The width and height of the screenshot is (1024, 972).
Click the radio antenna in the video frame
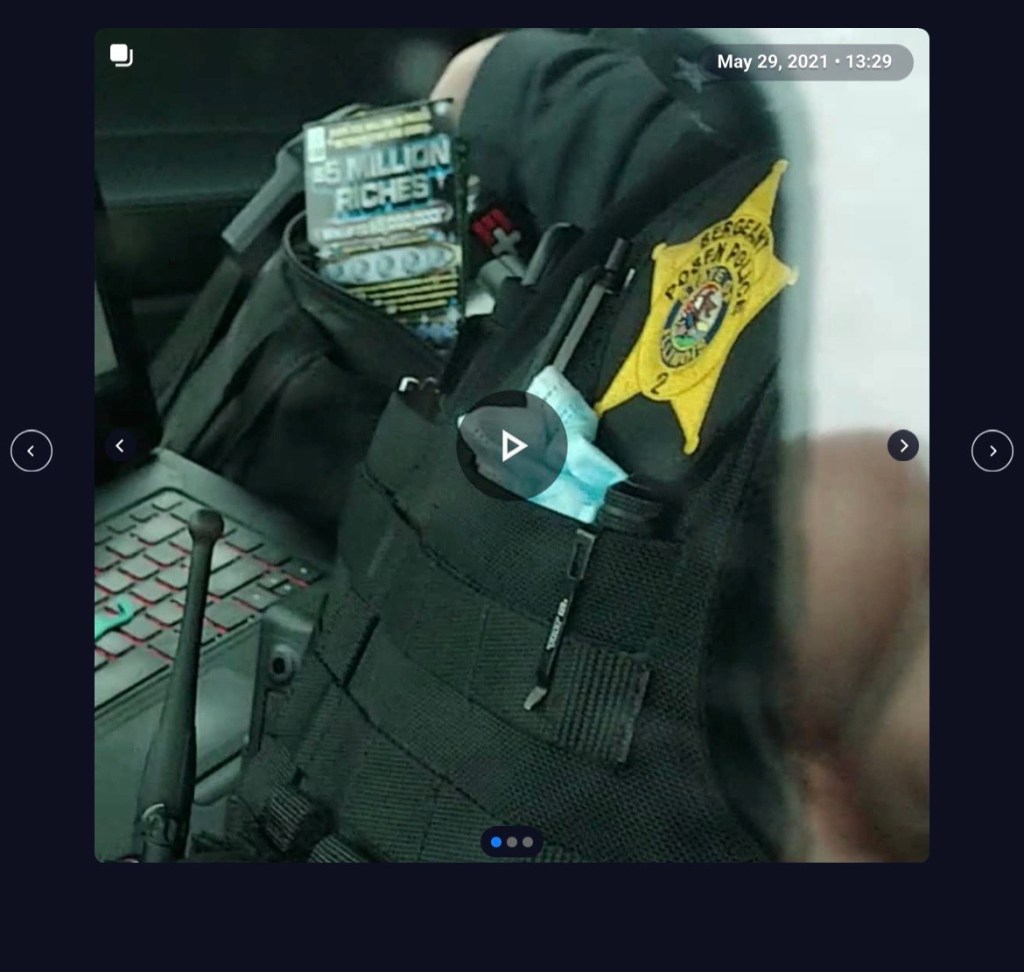click(x=182, y=680)
